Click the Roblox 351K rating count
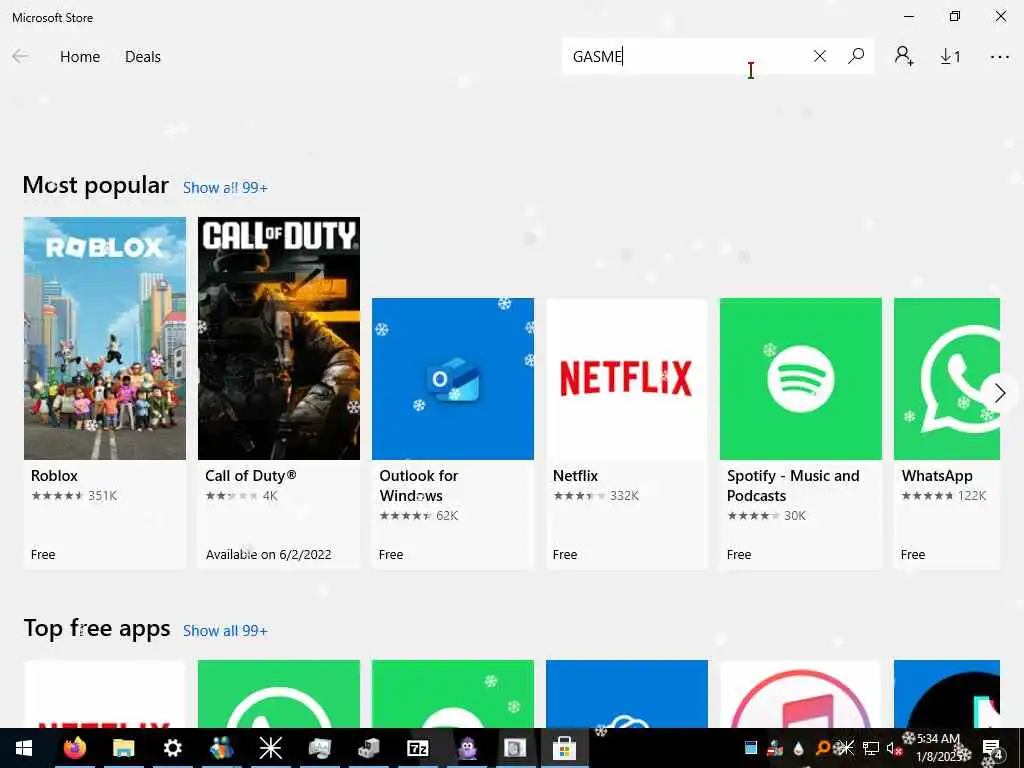The width and height of the screenshot is (1024, 768). [x=103, y=496]
